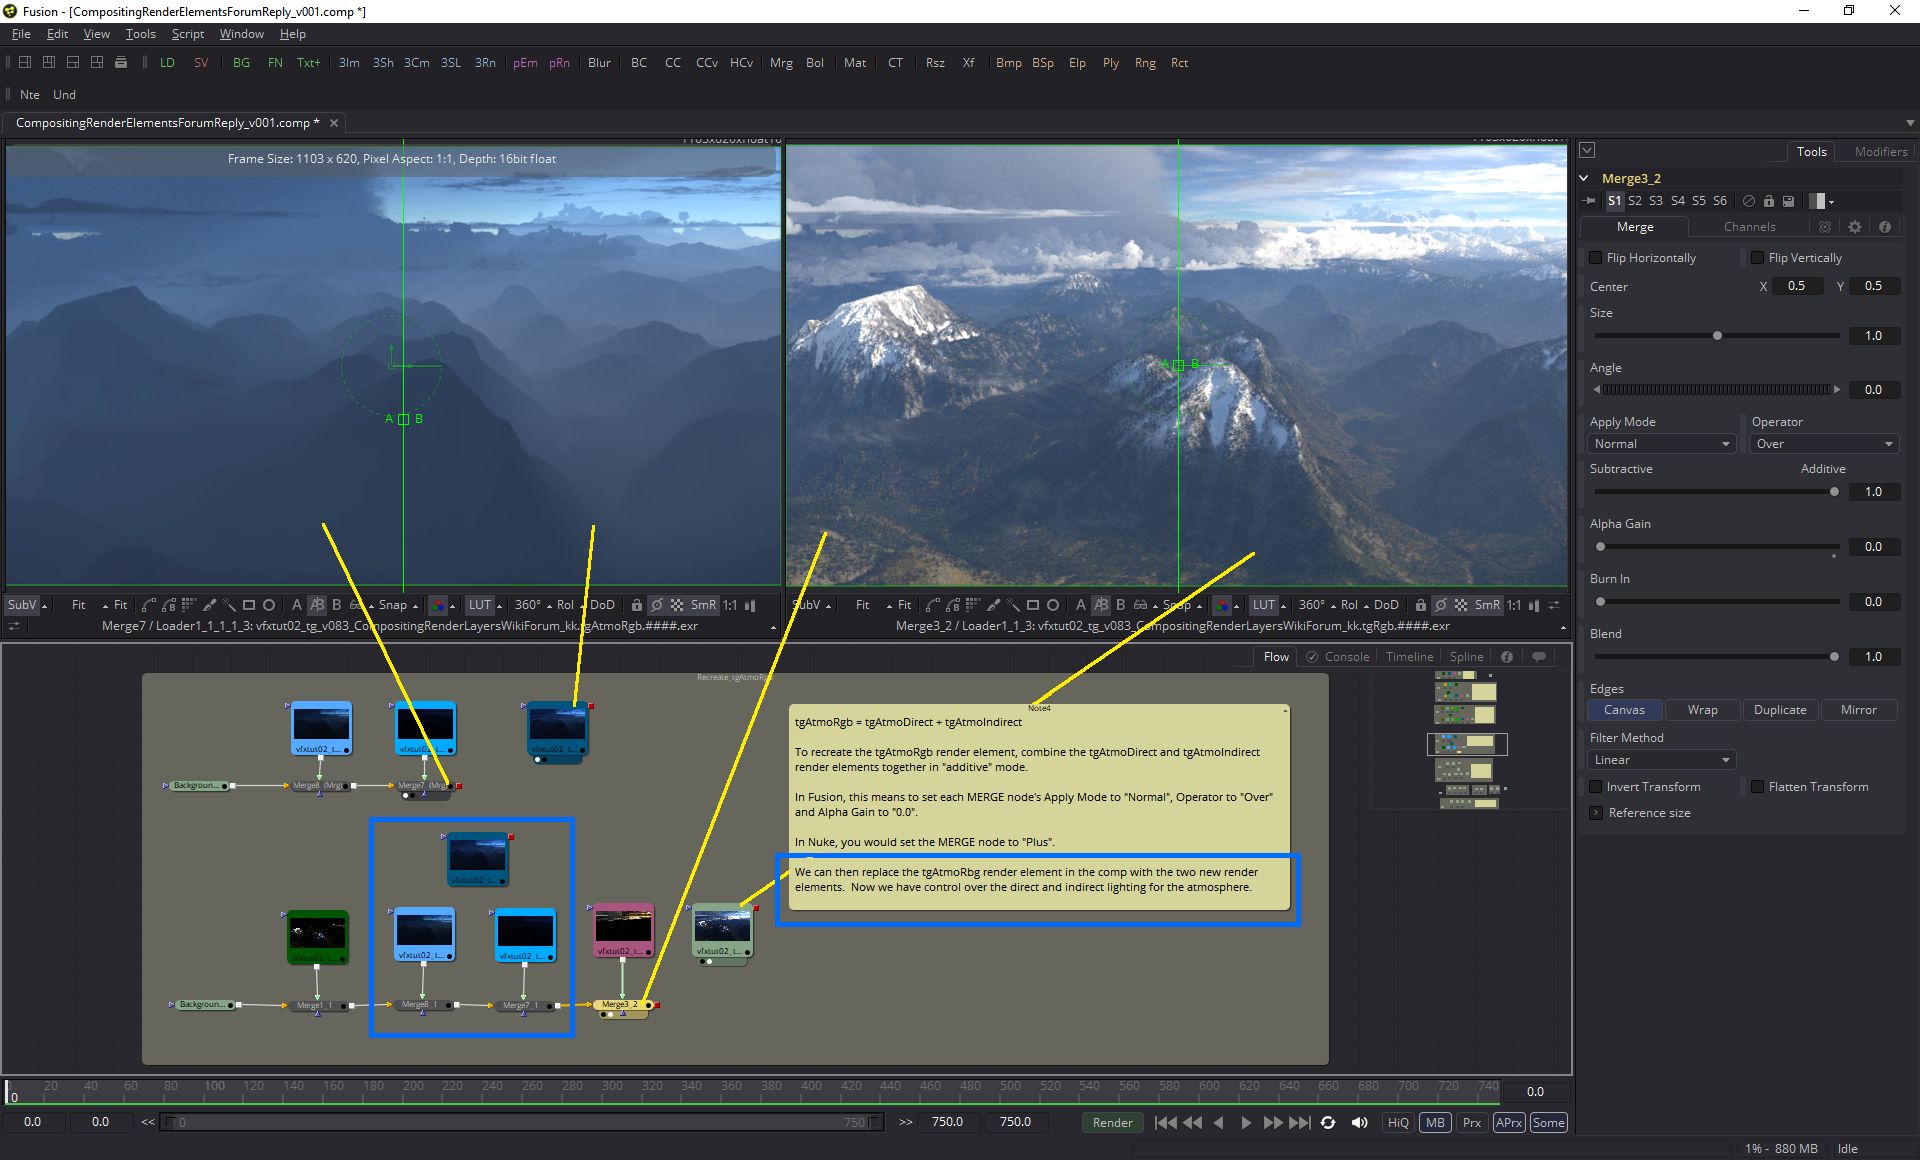Expand Reference size section

(x=1595, y=813)
